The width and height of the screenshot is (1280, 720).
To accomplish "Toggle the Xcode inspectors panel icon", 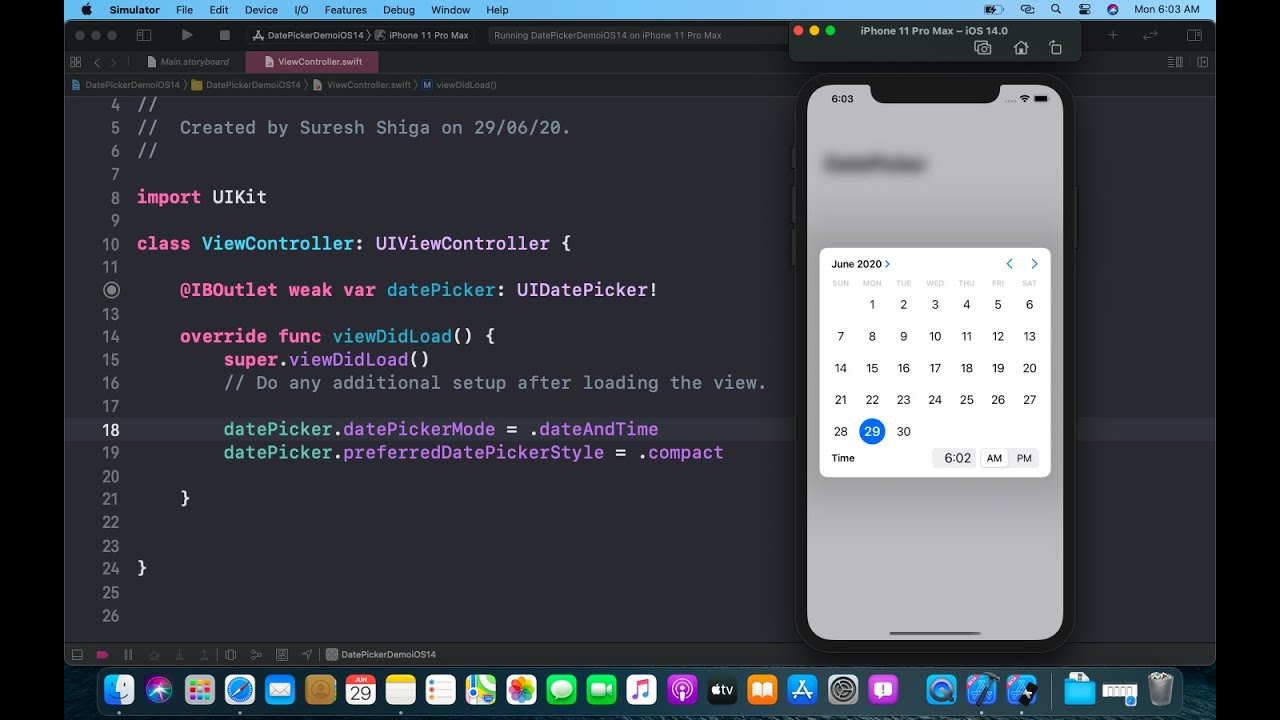I will pyautogui.click(x=1194, y=35).
